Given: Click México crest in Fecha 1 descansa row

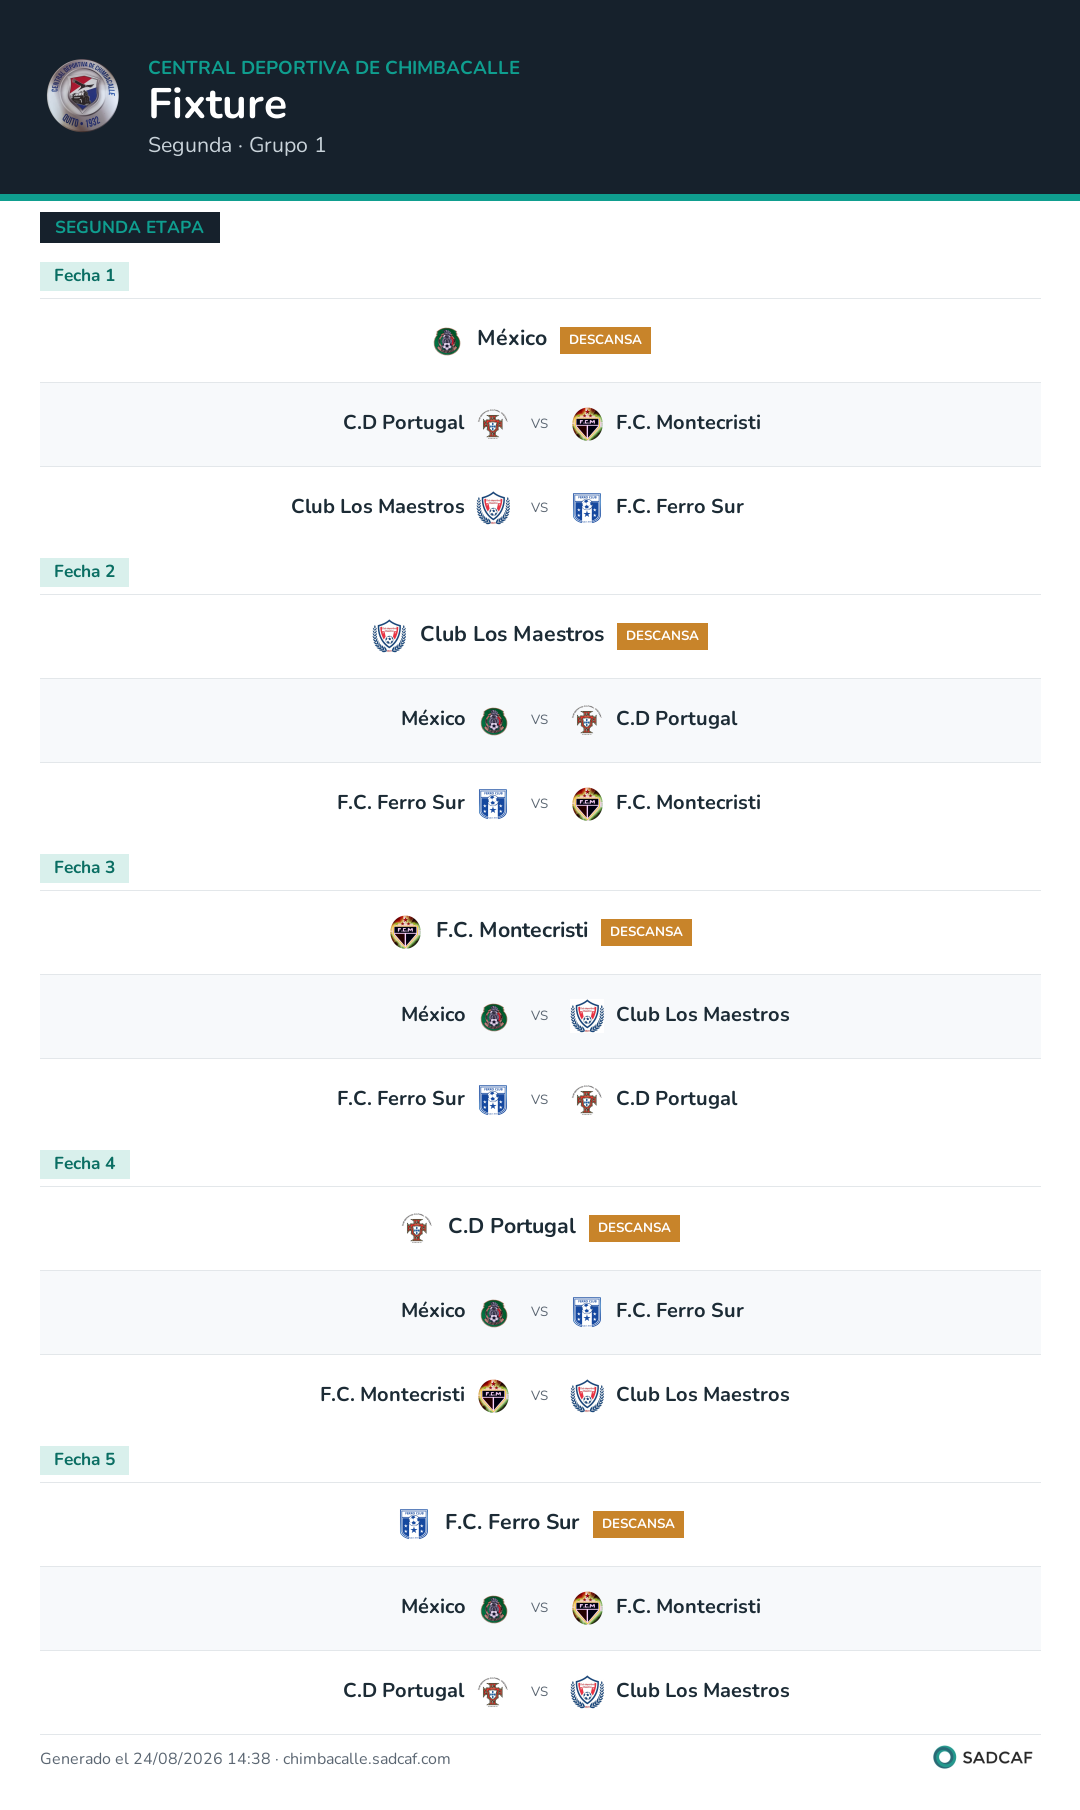Looking at the screenshot, I should pos(447,341).
